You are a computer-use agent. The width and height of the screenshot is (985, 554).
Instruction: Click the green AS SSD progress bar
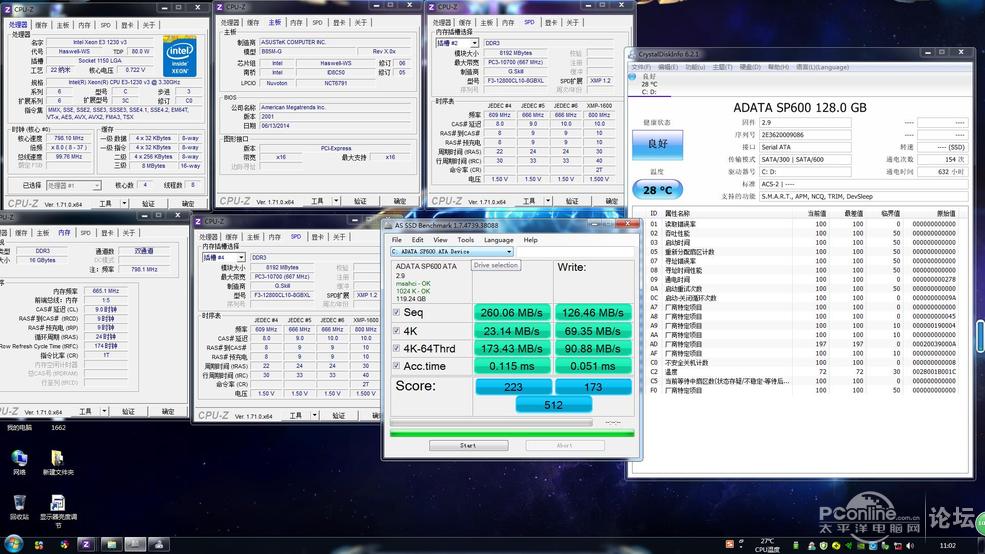pyautogui.click(x=512, y=433)
